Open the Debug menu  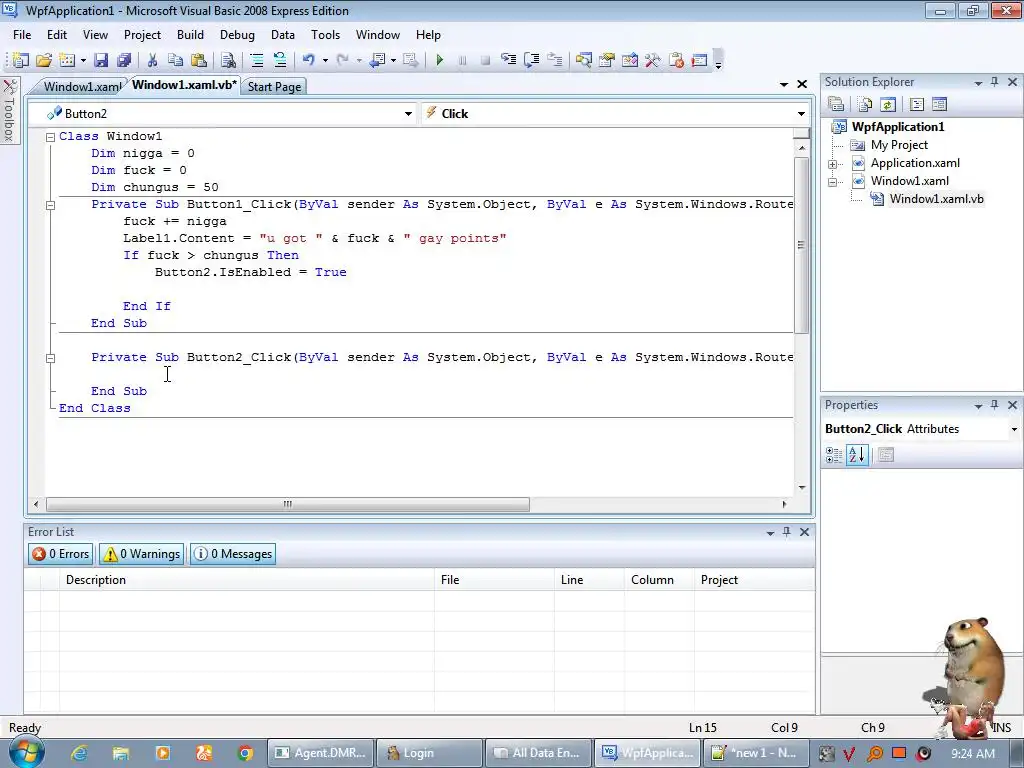tap(237, 35)
